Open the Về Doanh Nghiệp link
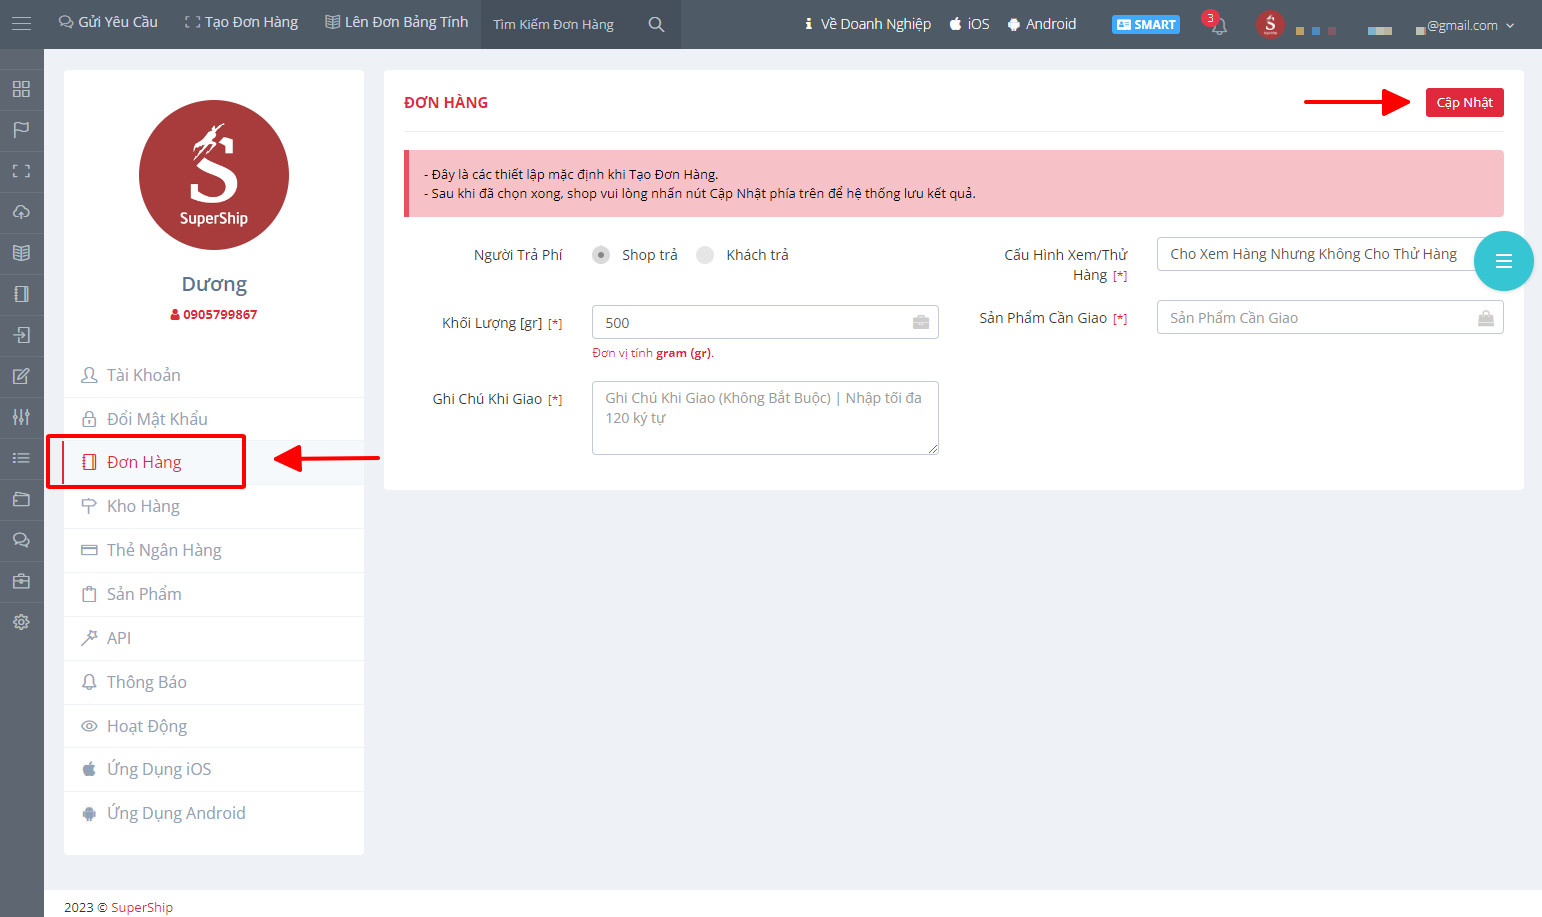This screenshot has width=1542, height=917. pos(867,24)
